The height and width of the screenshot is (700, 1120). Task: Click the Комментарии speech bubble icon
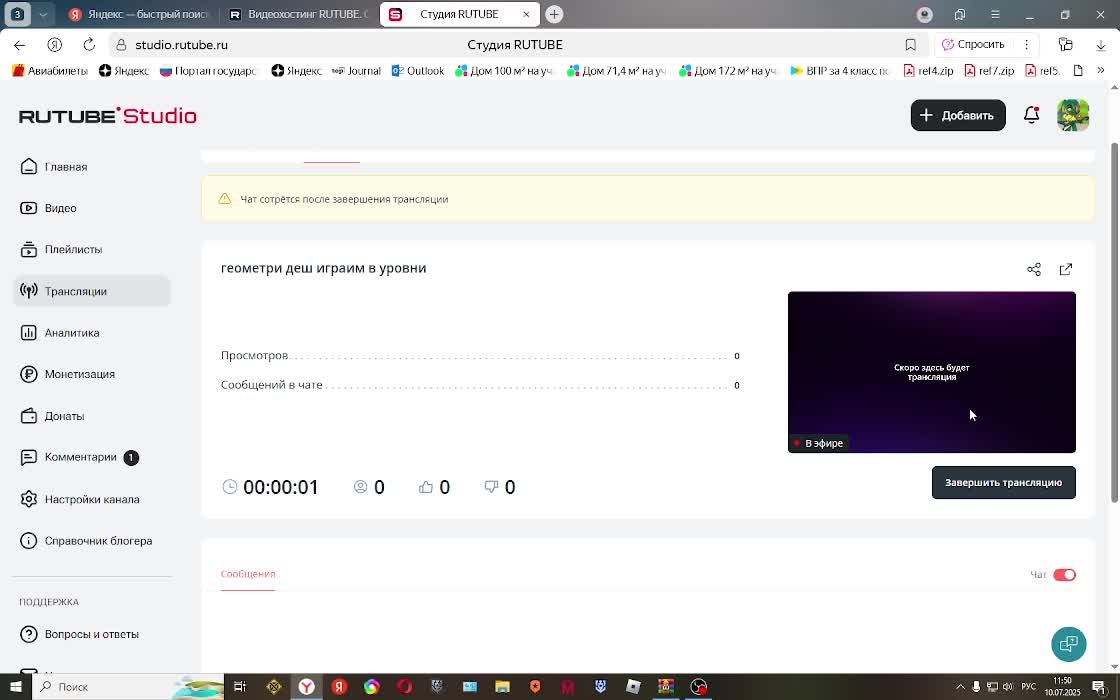[x=29, y=457]
